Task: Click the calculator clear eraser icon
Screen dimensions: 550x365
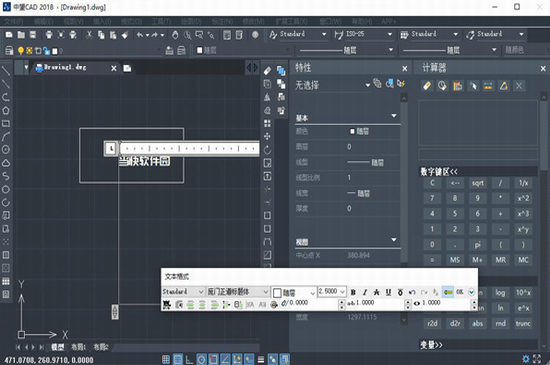Action: pyautogui.click(x=427, y=86)
